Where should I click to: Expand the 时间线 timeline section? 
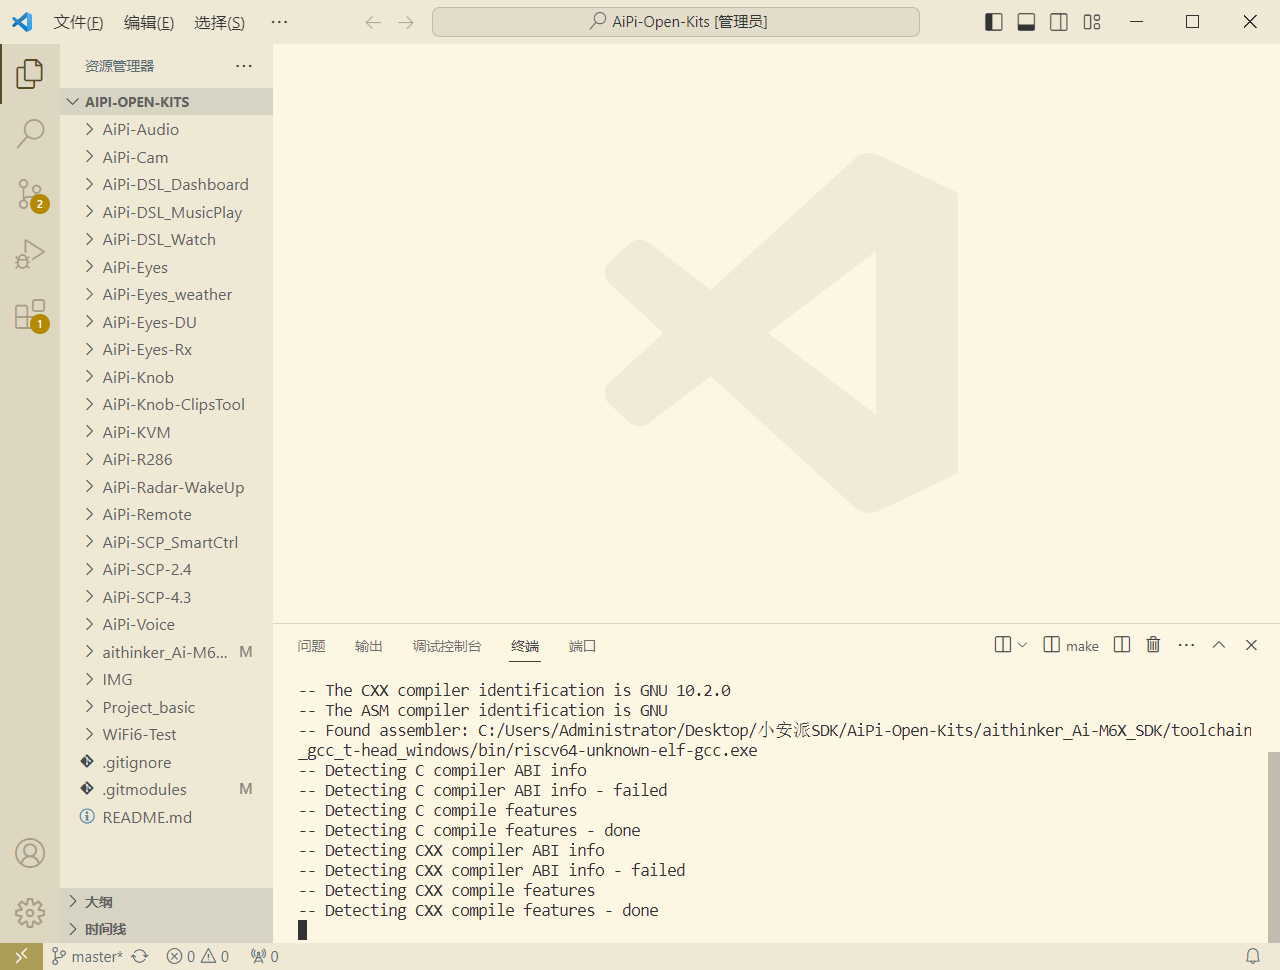(166, 929)
